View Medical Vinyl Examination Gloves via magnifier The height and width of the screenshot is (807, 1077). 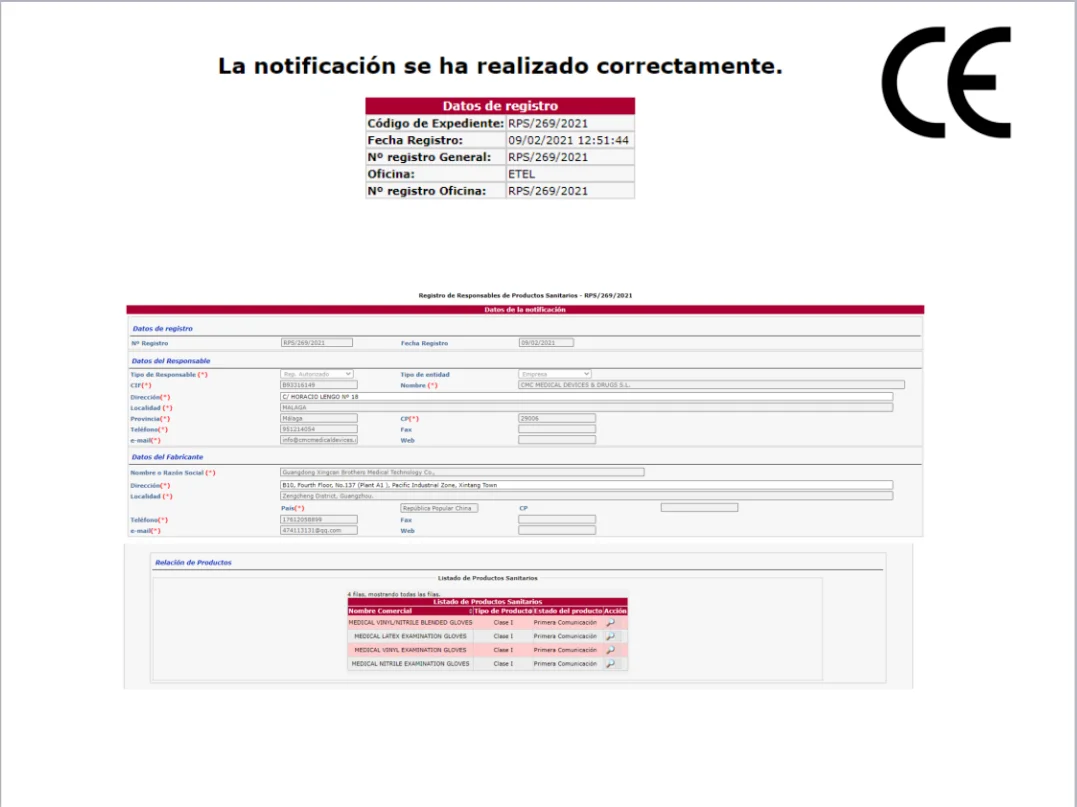[611, 650]
